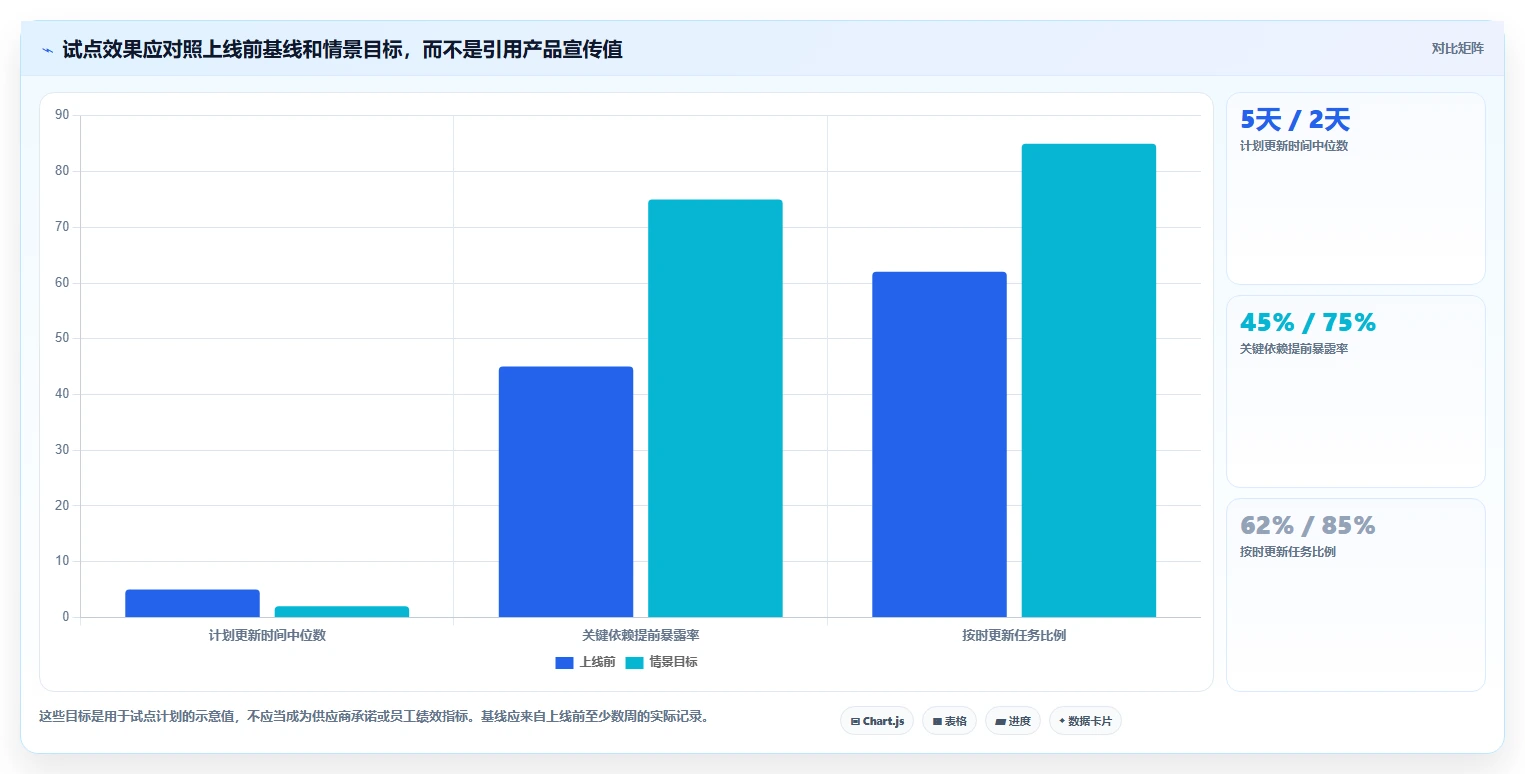1525x774 pixels.
Task: Click the card caption 关键依赖提前暴露率
Action: tap(1294, 349)
